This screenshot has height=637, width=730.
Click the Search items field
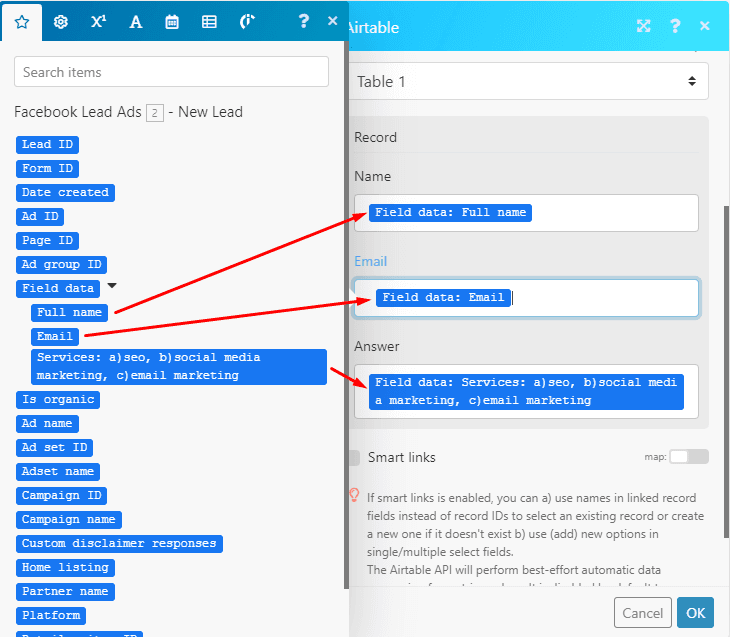[x=171, y=72]
